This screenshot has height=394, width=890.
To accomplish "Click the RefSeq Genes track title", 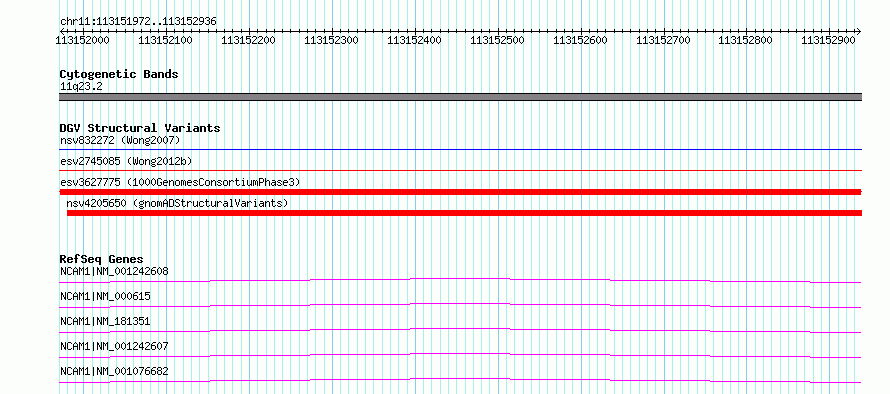I will (102, 259).
